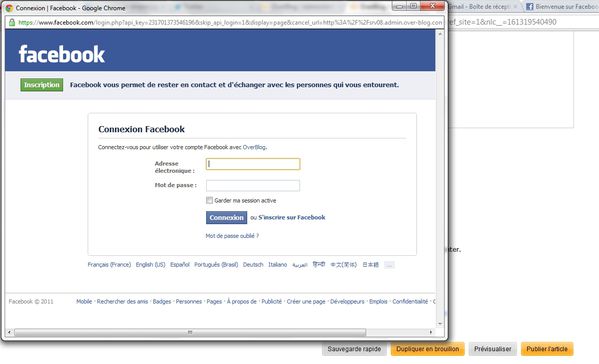Select the Chinese language link

click(x=343, y=264)
